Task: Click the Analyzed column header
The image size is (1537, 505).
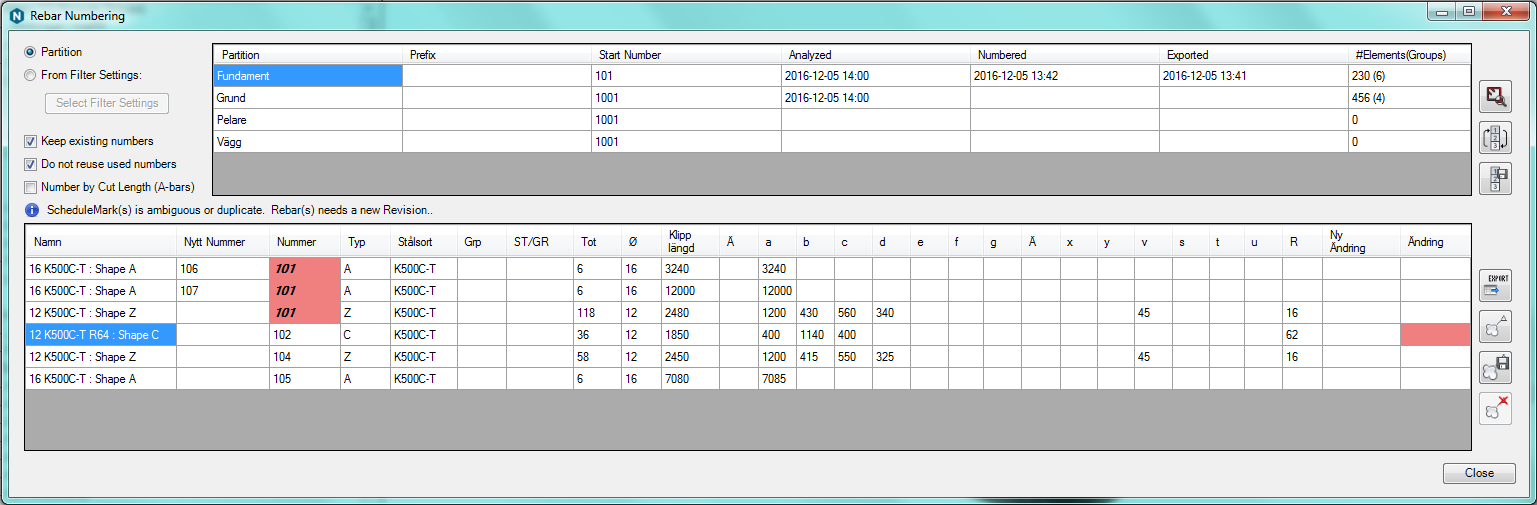Action: [875, 55]
